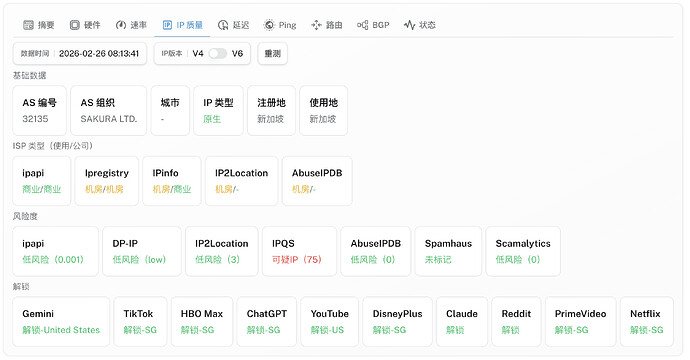The height and width of the screenshot is (360, 690).
Task: Switch to the 硬件 tab
Action: (85, 25)
